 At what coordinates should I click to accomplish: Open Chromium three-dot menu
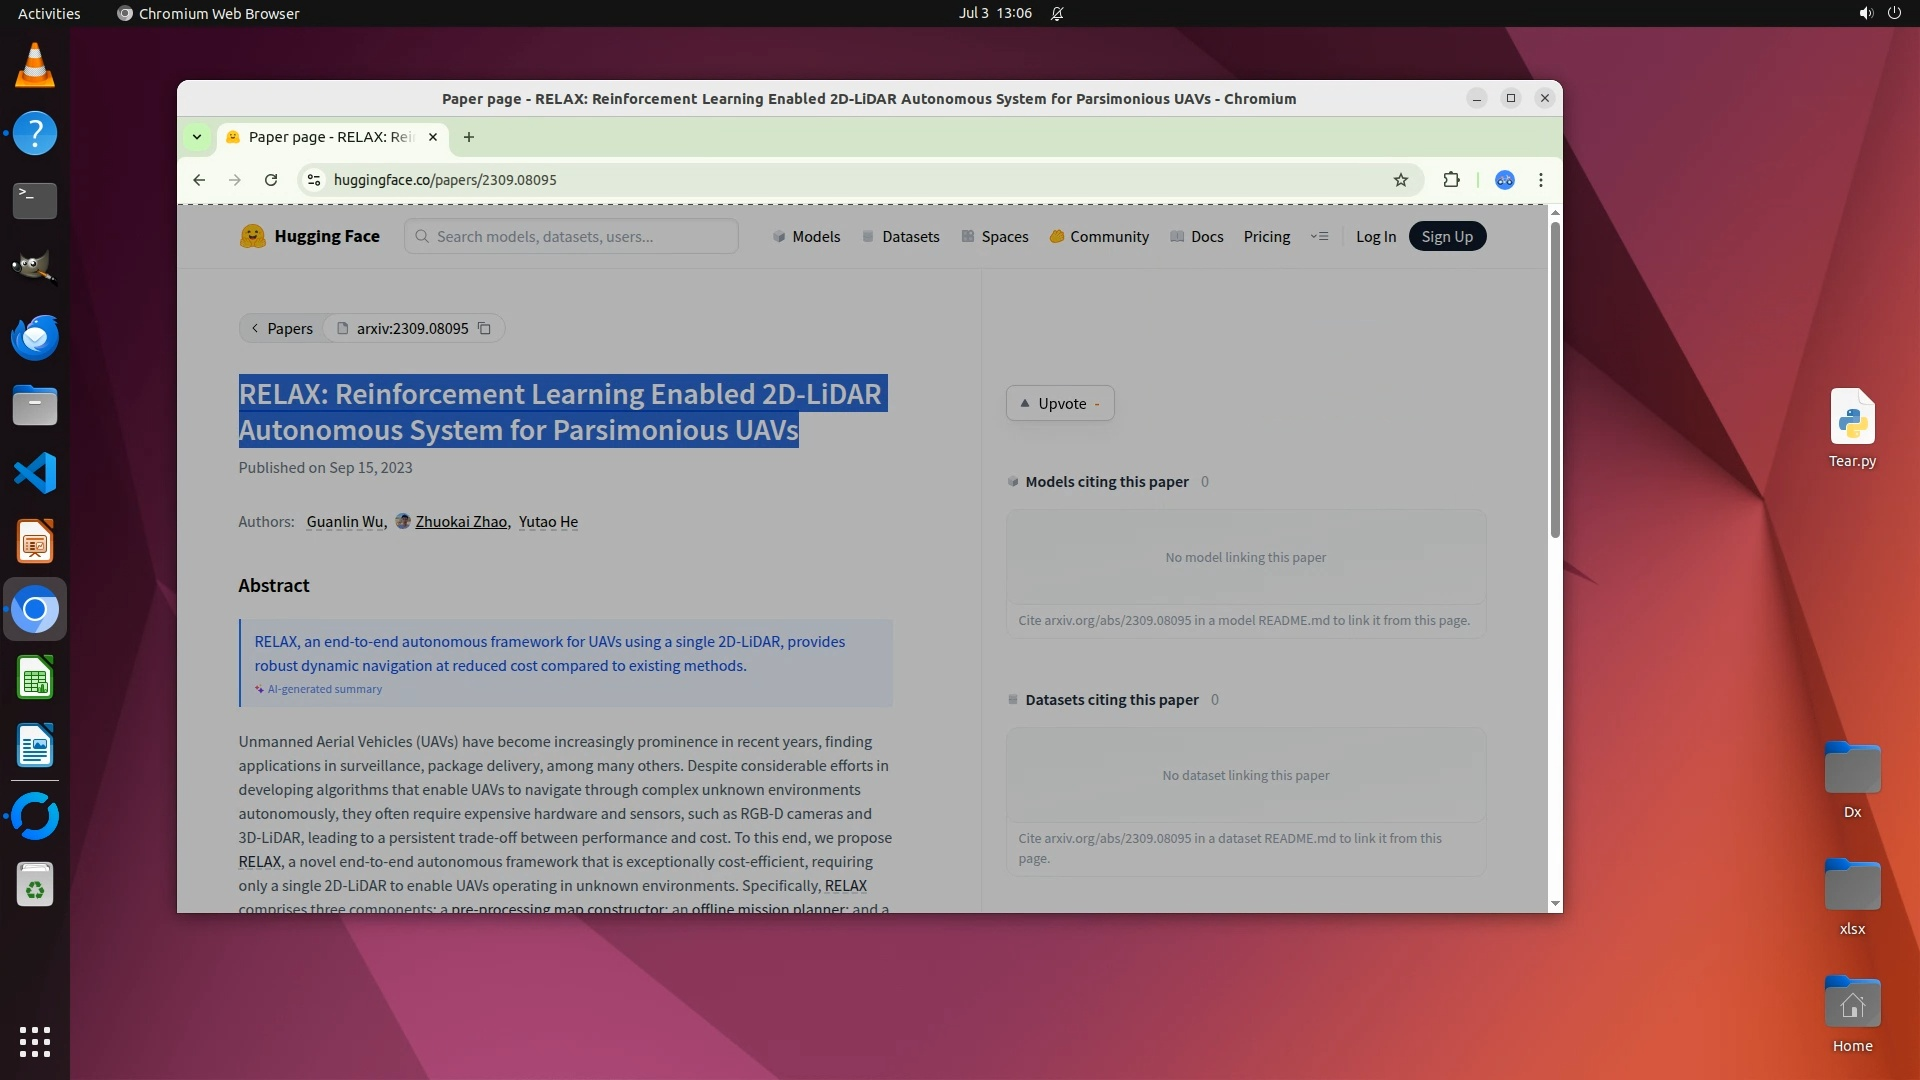pyautogui.click(x=1540, y=180)
